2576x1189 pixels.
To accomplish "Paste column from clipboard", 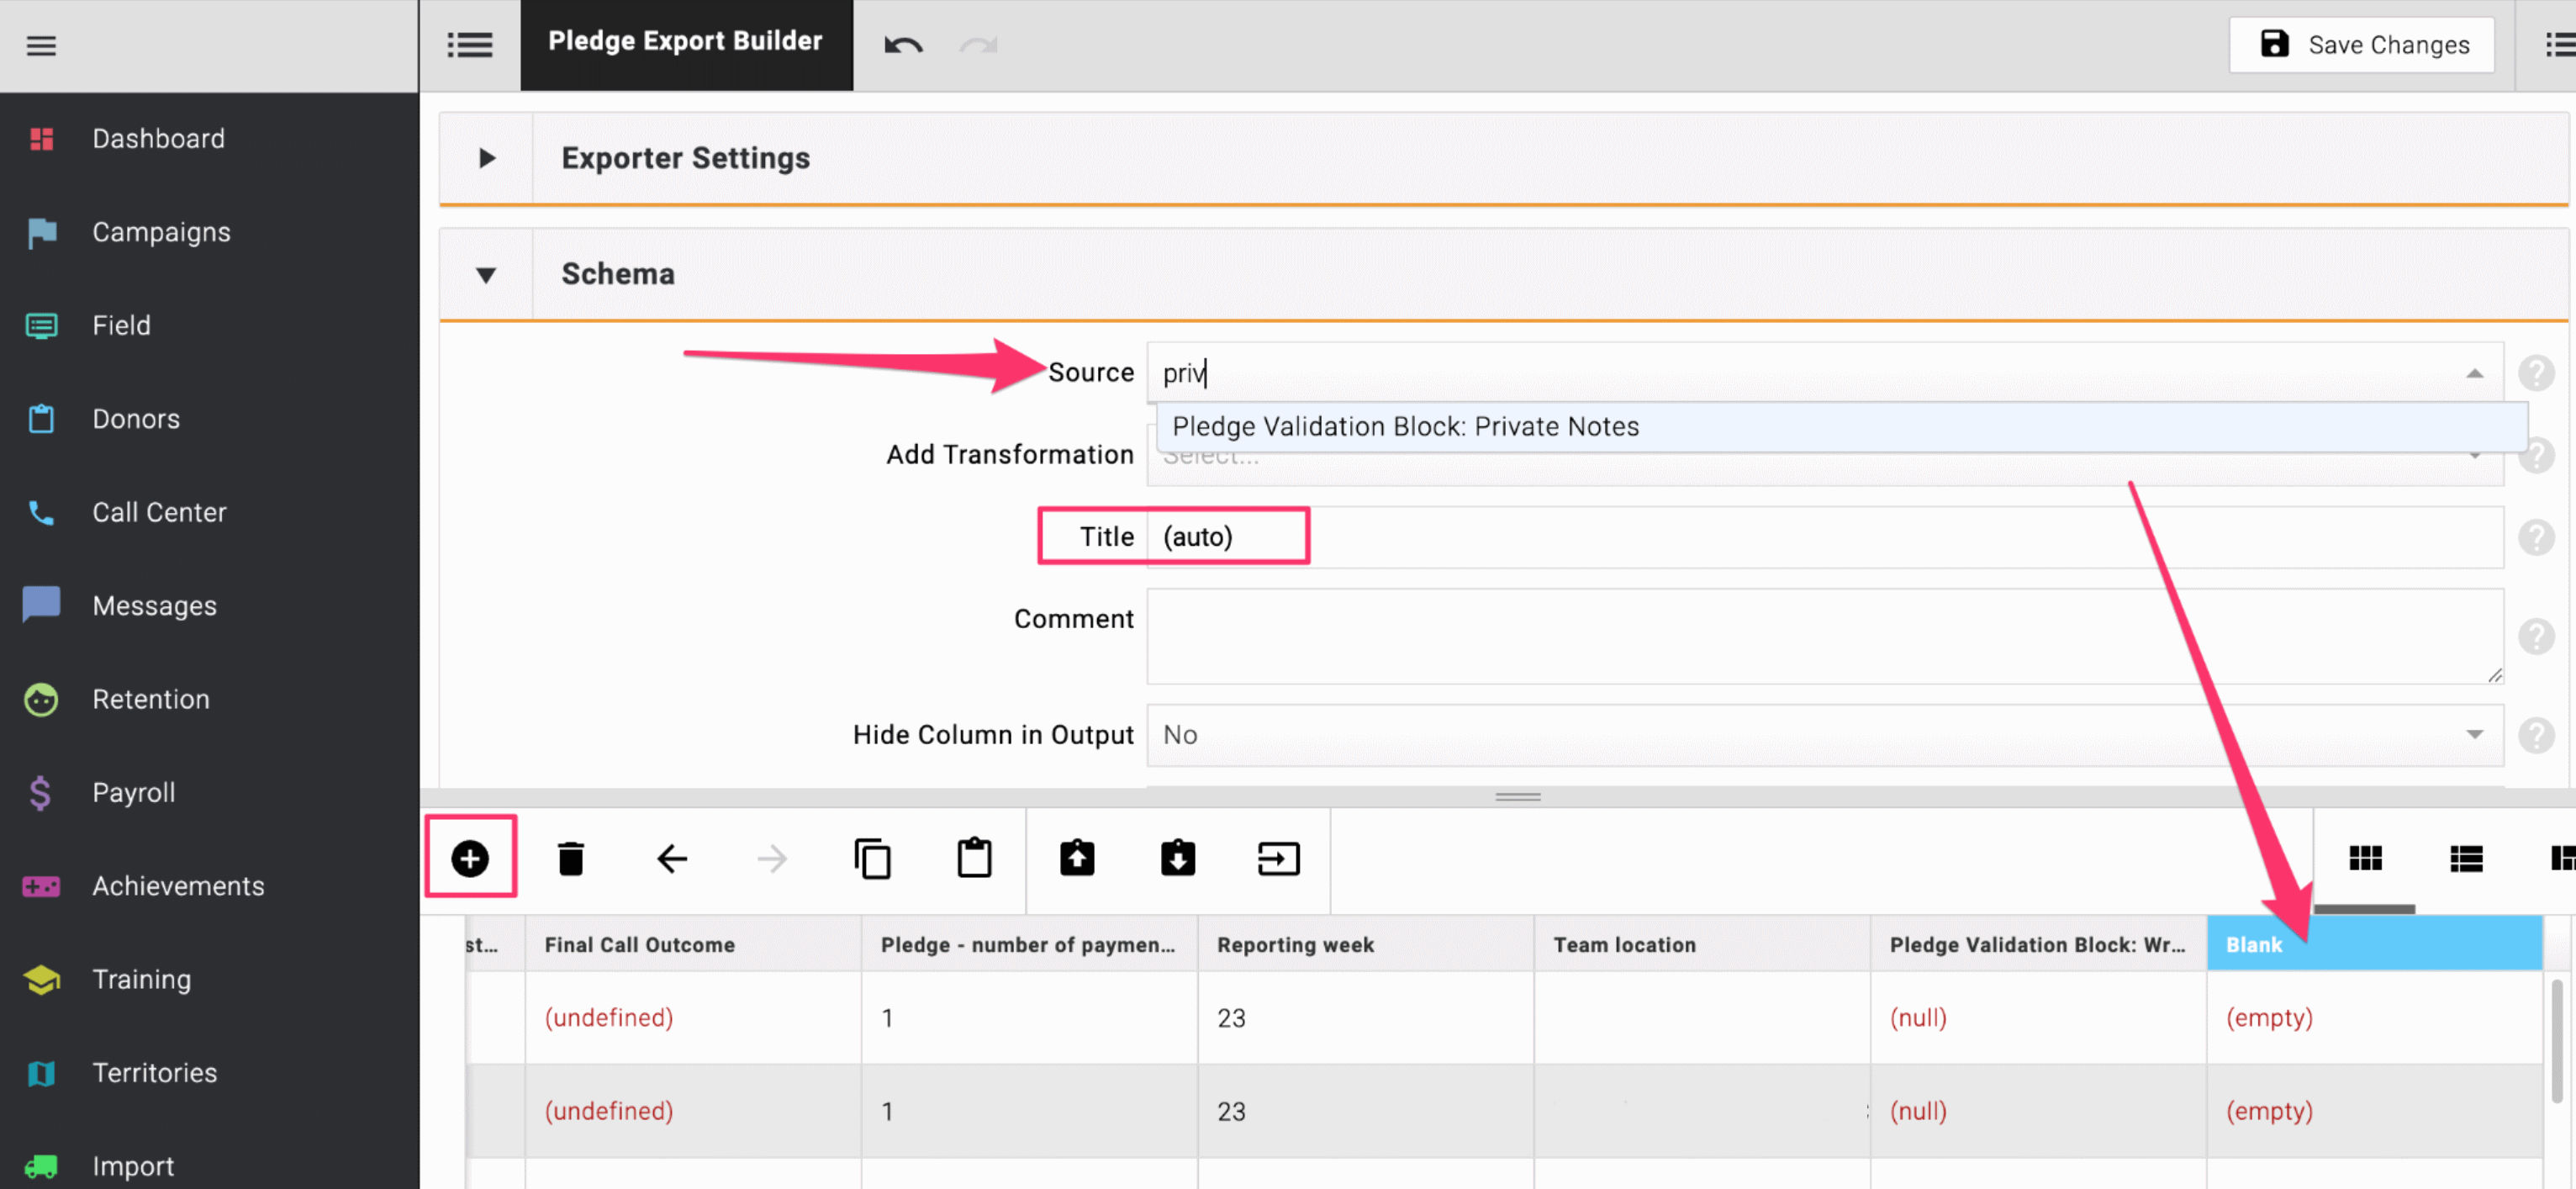I will pyautogui.click(x=974, y=858).
